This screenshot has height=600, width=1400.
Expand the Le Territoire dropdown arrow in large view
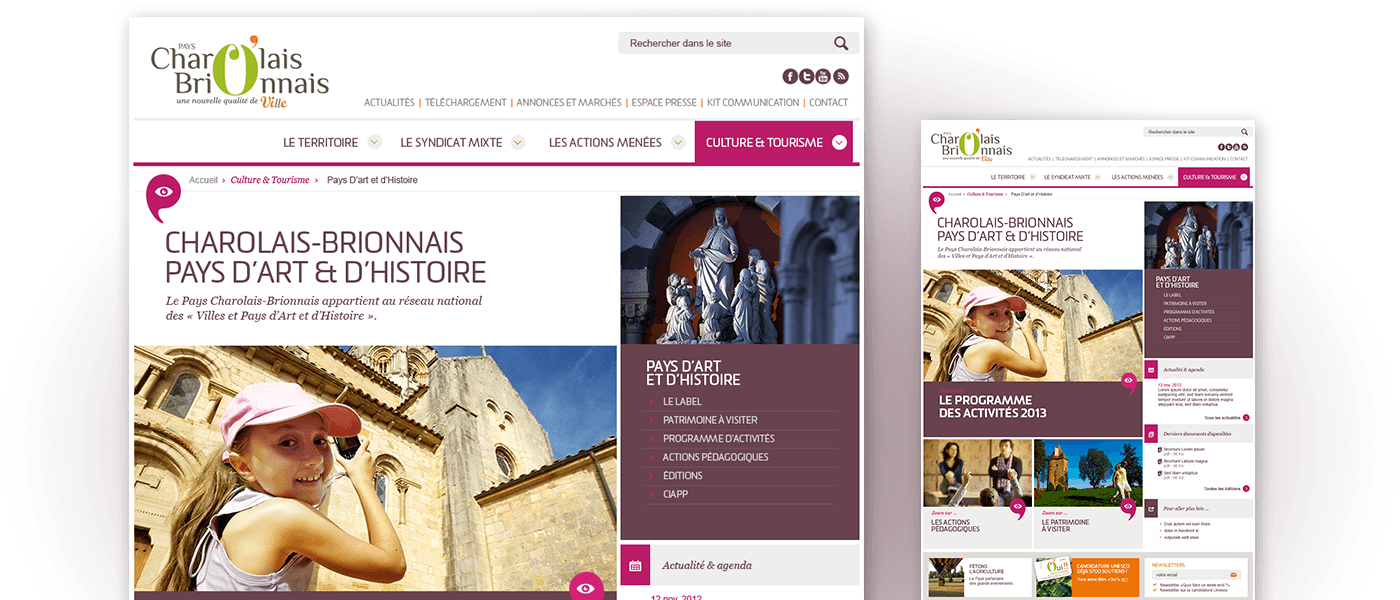pos(374,142)
